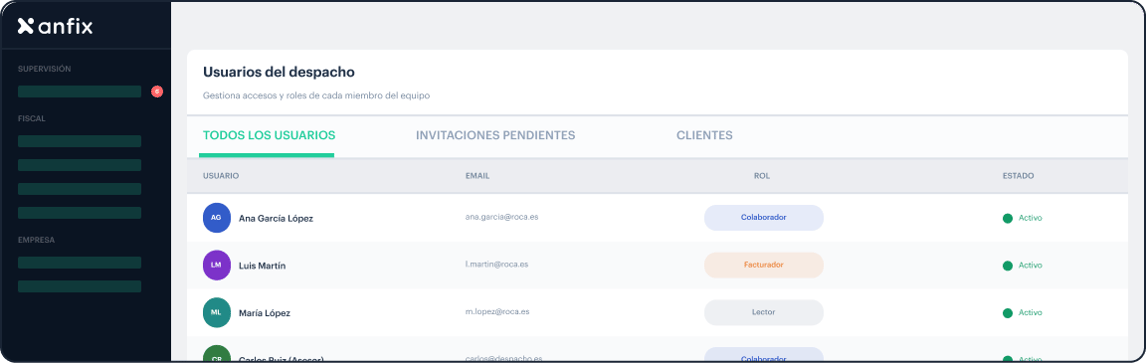Click the Colaborador role badge for Ana García

764,218
